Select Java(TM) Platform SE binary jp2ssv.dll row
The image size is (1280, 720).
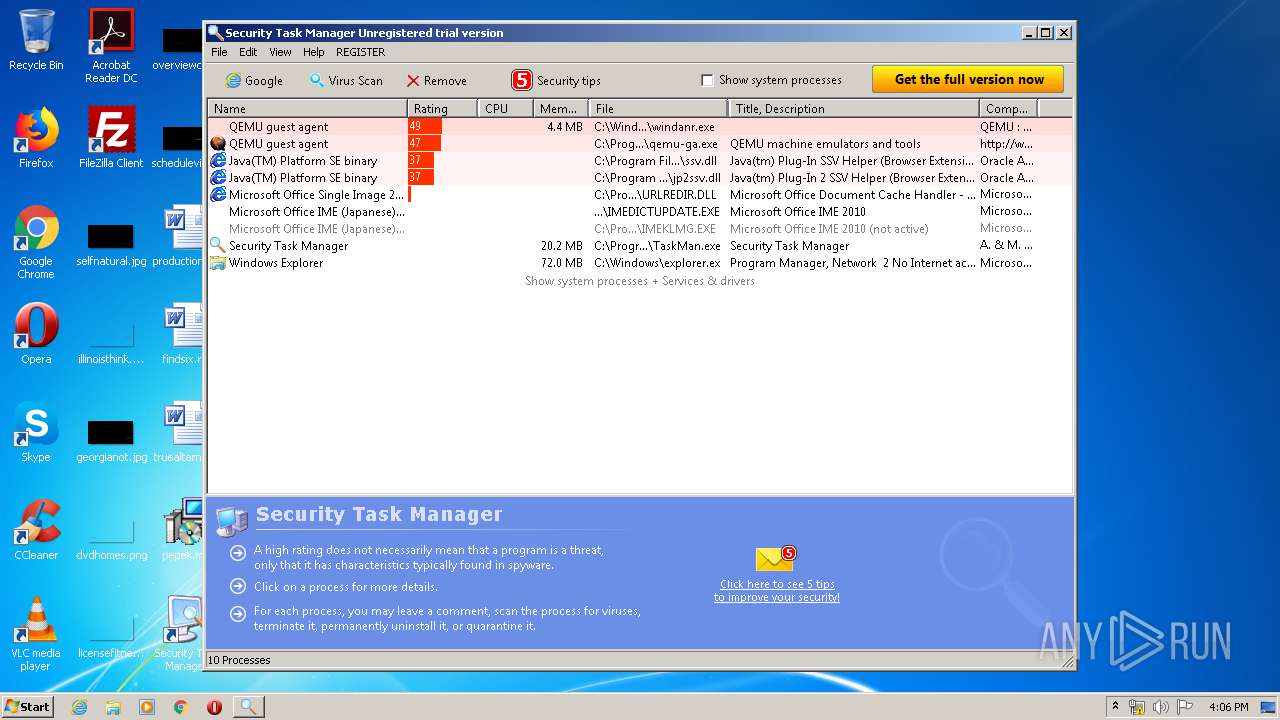tap(640, 178)
